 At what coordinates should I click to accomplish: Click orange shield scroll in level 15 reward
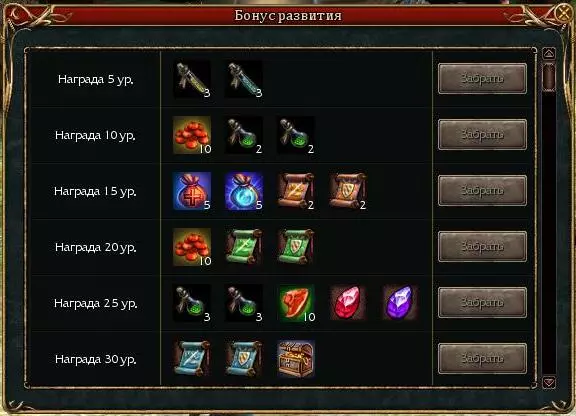[348, 191]
